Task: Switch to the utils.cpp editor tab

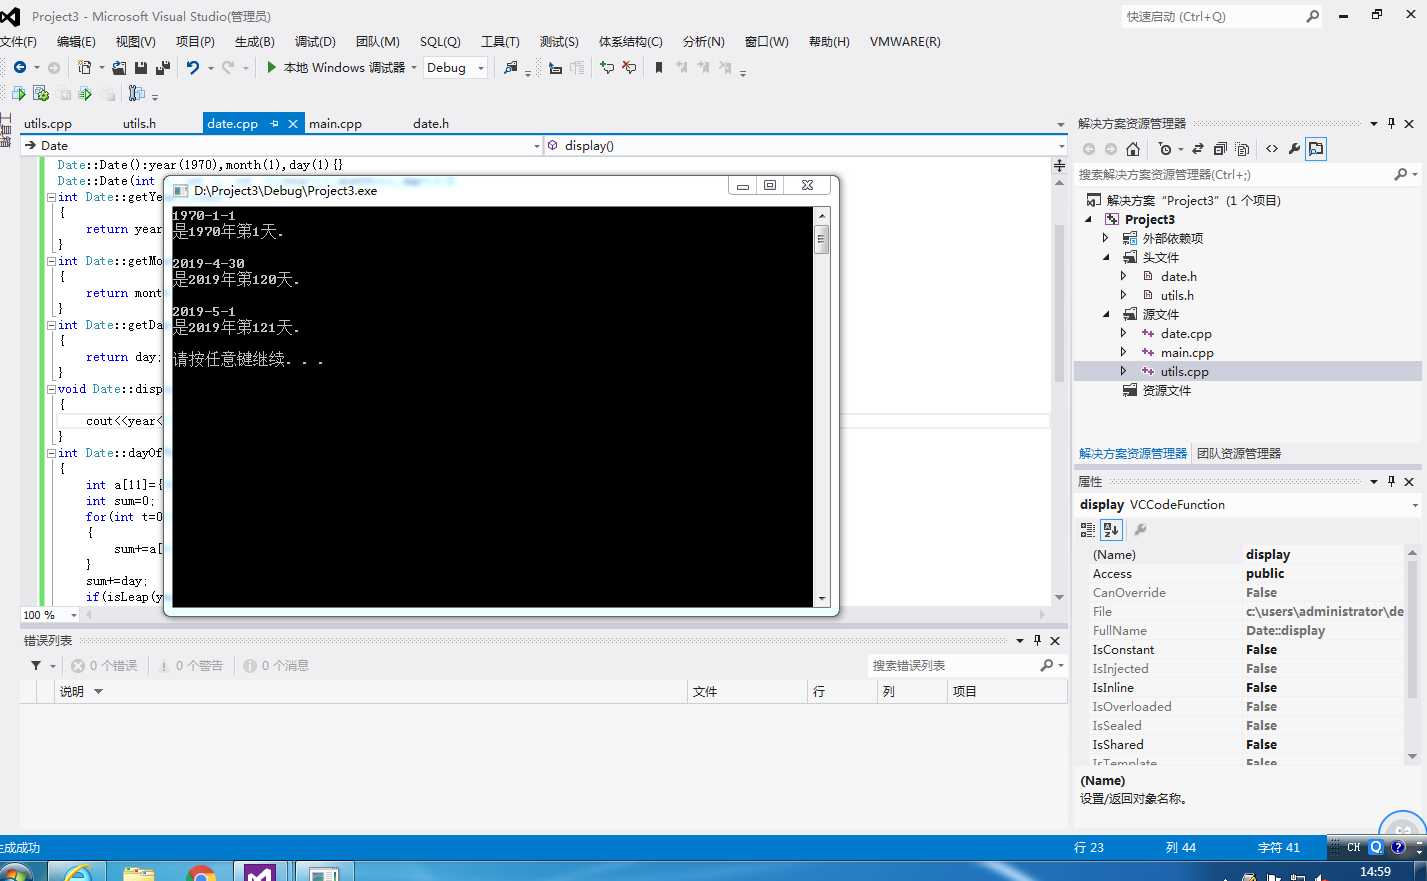Action: click(x=48, y=123)
